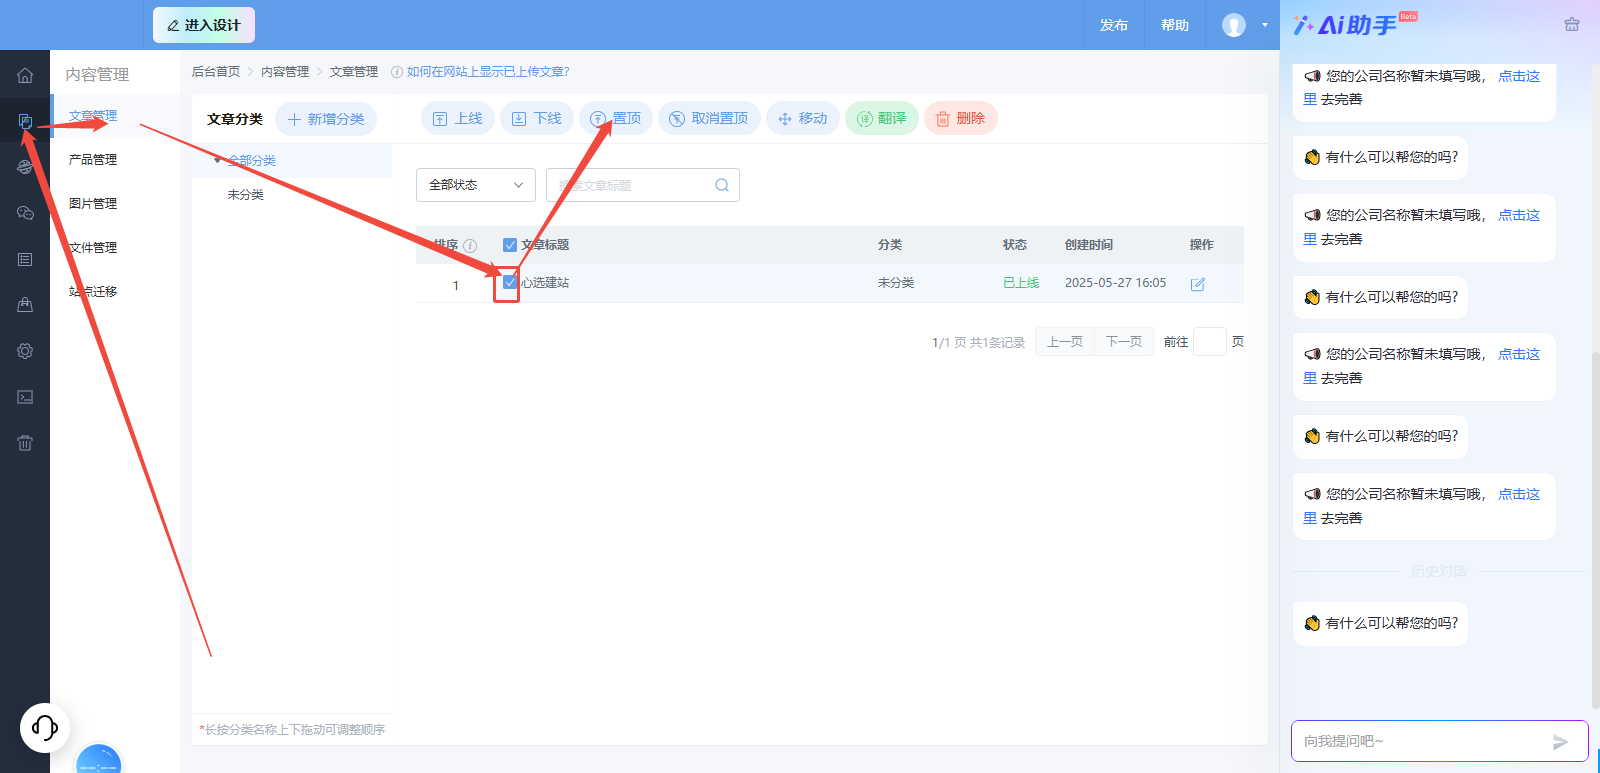The width and height of the screenshot is (1600, 773).
Task: Click the 帮助 button in top bar
Action: tap(1175, 25)
